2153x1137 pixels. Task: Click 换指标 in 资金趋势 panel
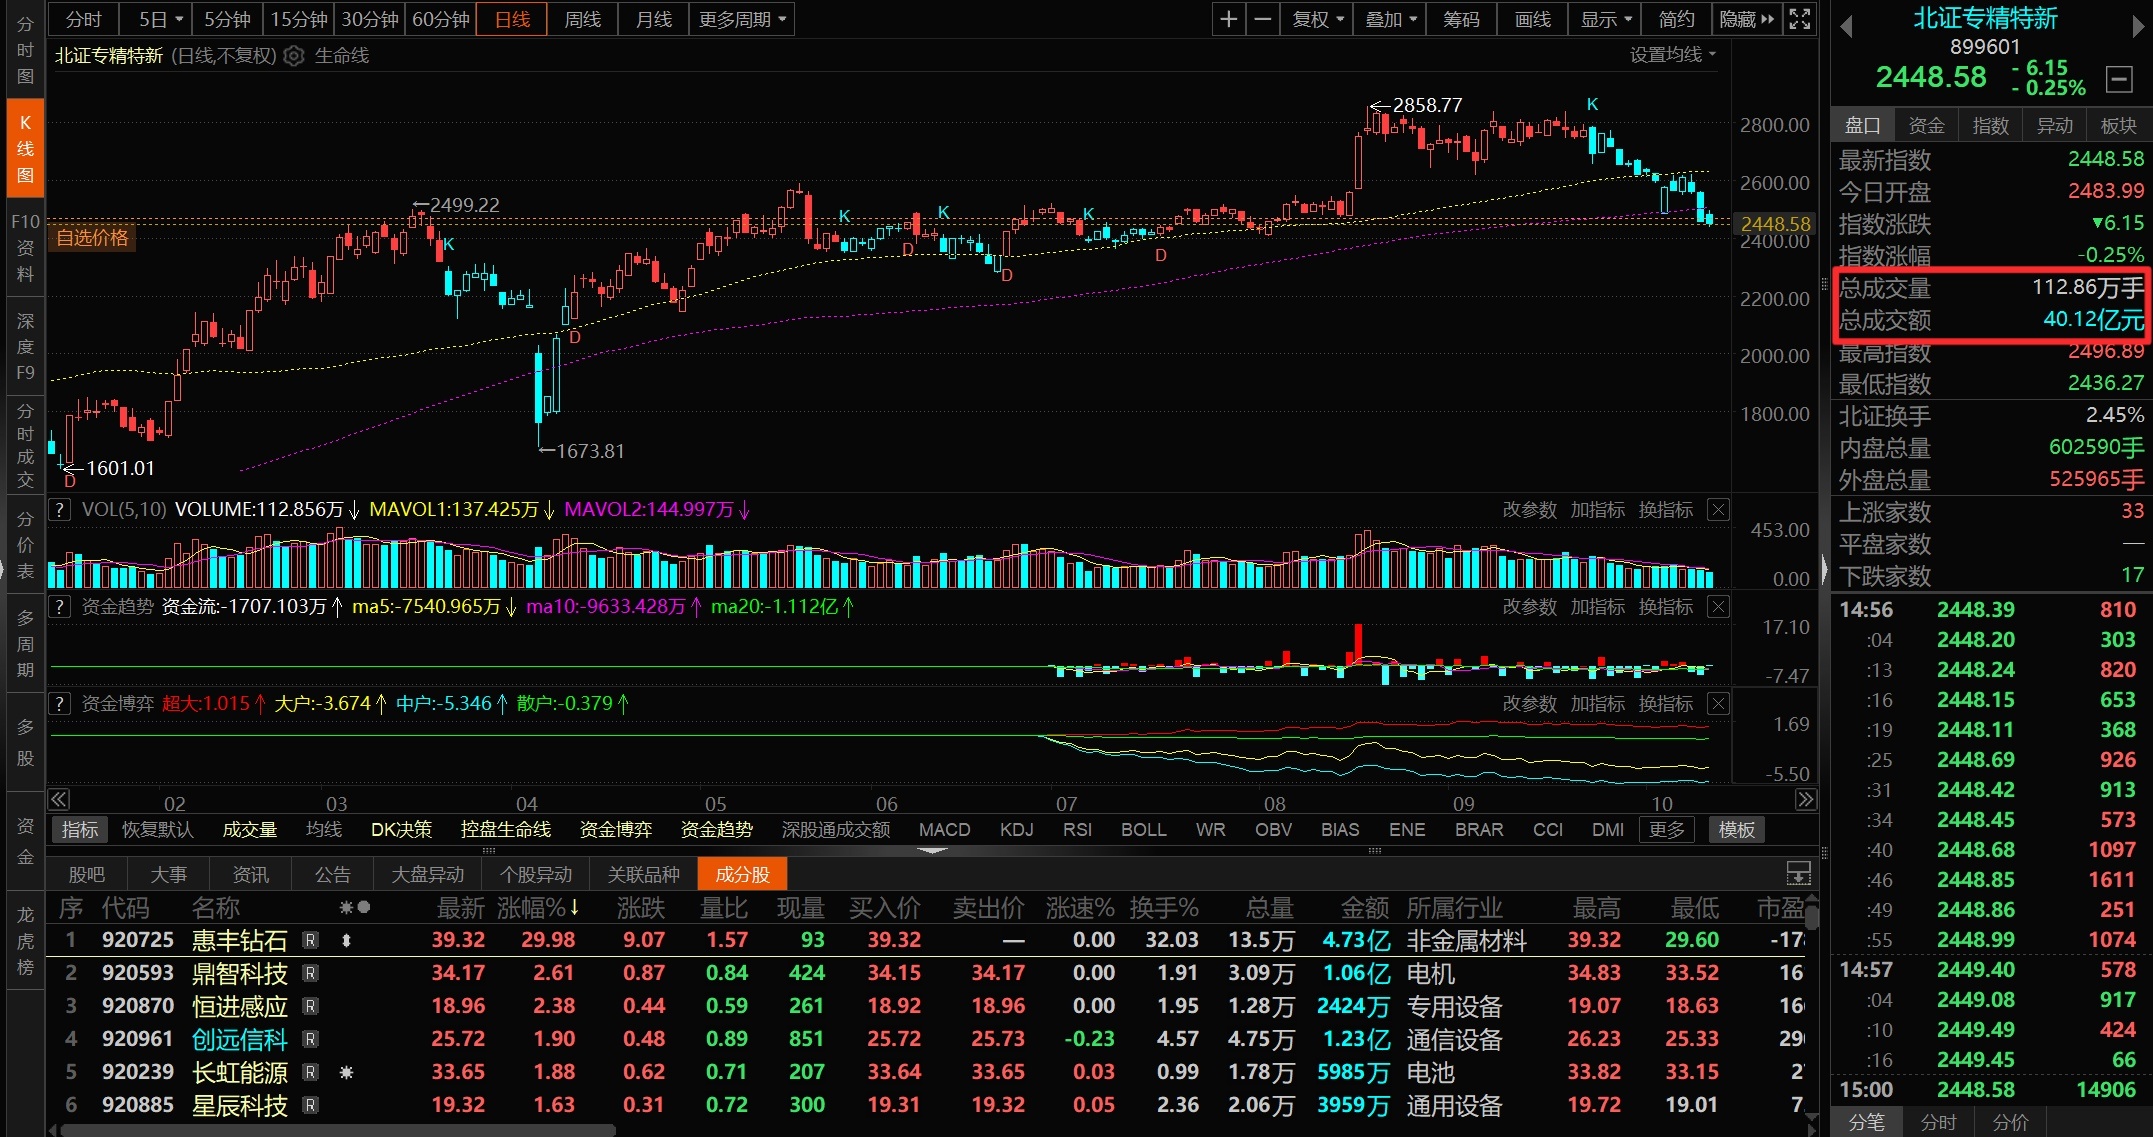(x=1665, y=607)
